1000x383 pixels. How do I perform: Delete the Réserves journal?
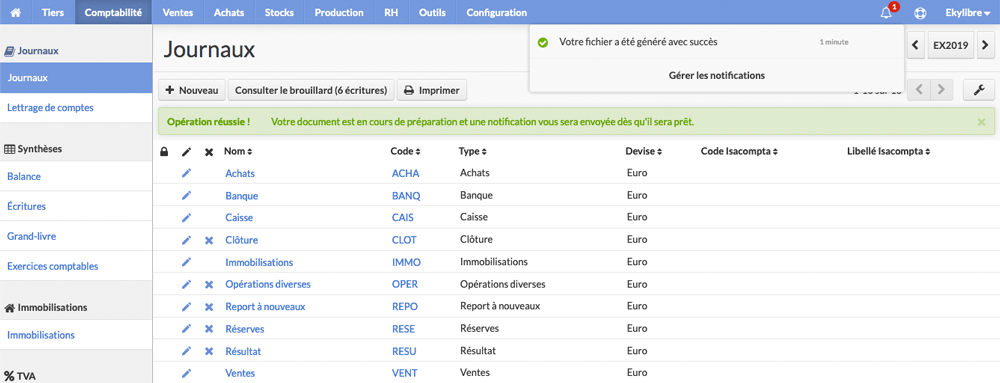[x=209, y=329]
